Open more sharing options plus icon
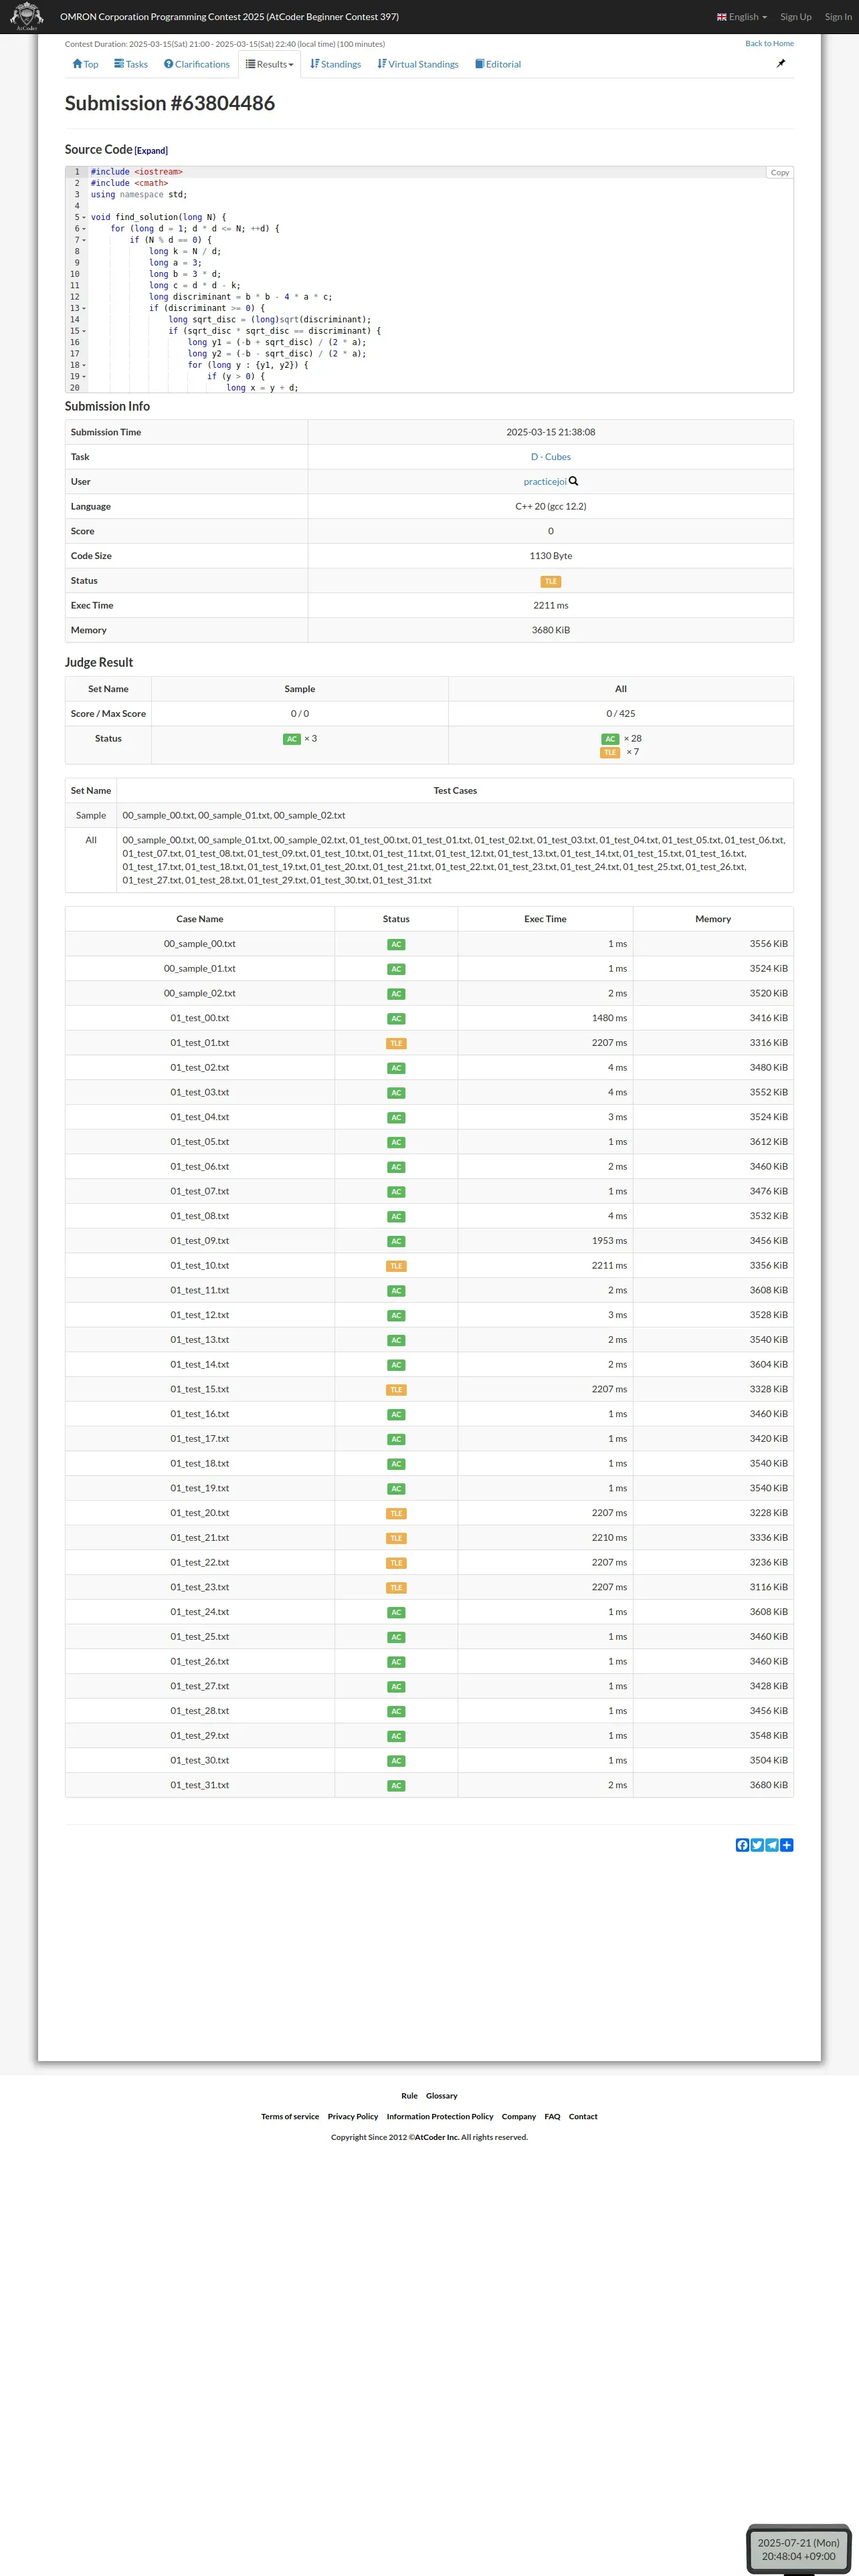This screenshot has width=859, height=2576. tap(786, 1845)
